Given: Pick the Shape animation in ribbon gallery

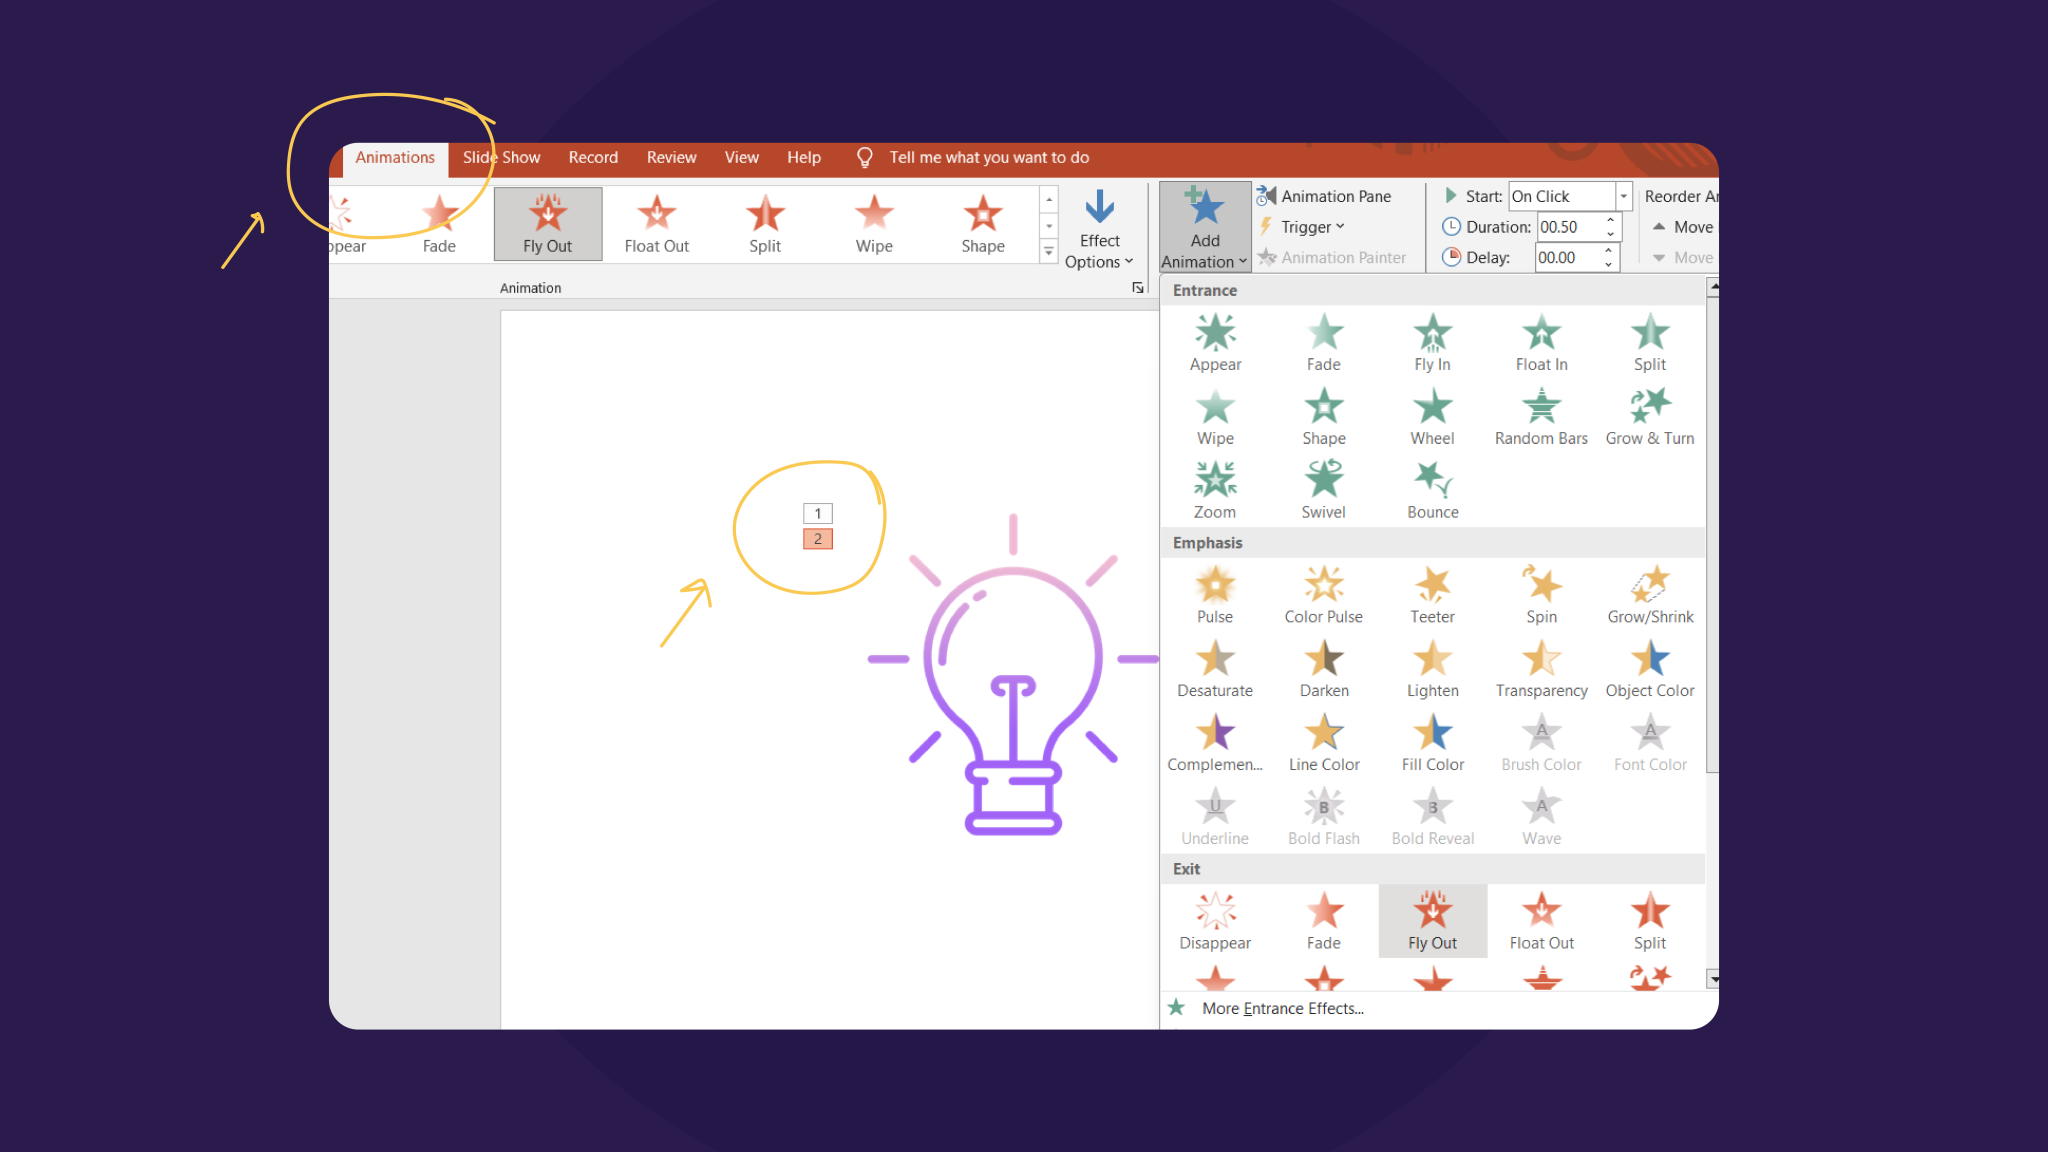Looking at the screenshot, I should click(983, 225).
